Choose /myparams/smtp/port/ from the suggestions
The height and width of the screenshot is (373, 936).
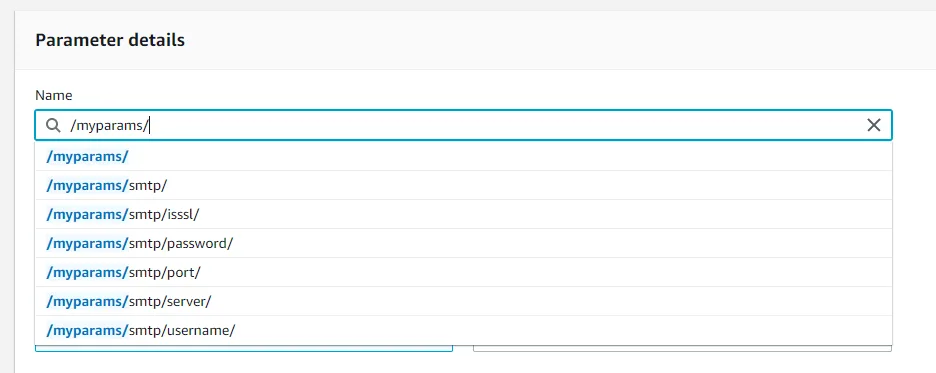pos(463,272)
